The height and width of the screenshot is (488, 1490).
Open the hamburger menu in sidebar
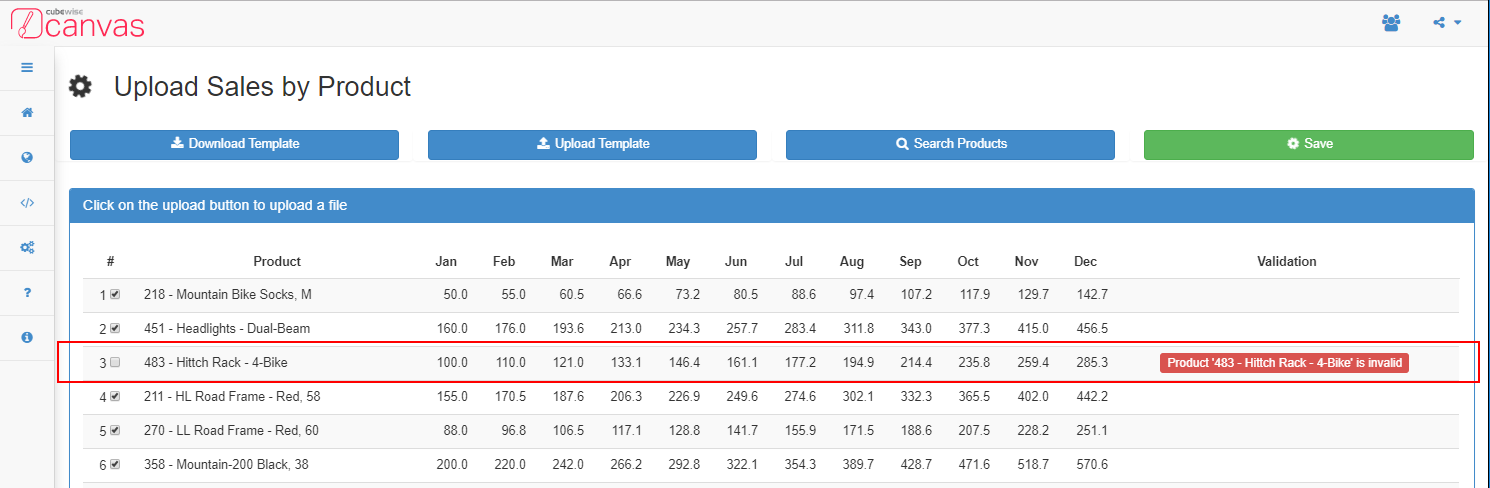coord(27,68)
